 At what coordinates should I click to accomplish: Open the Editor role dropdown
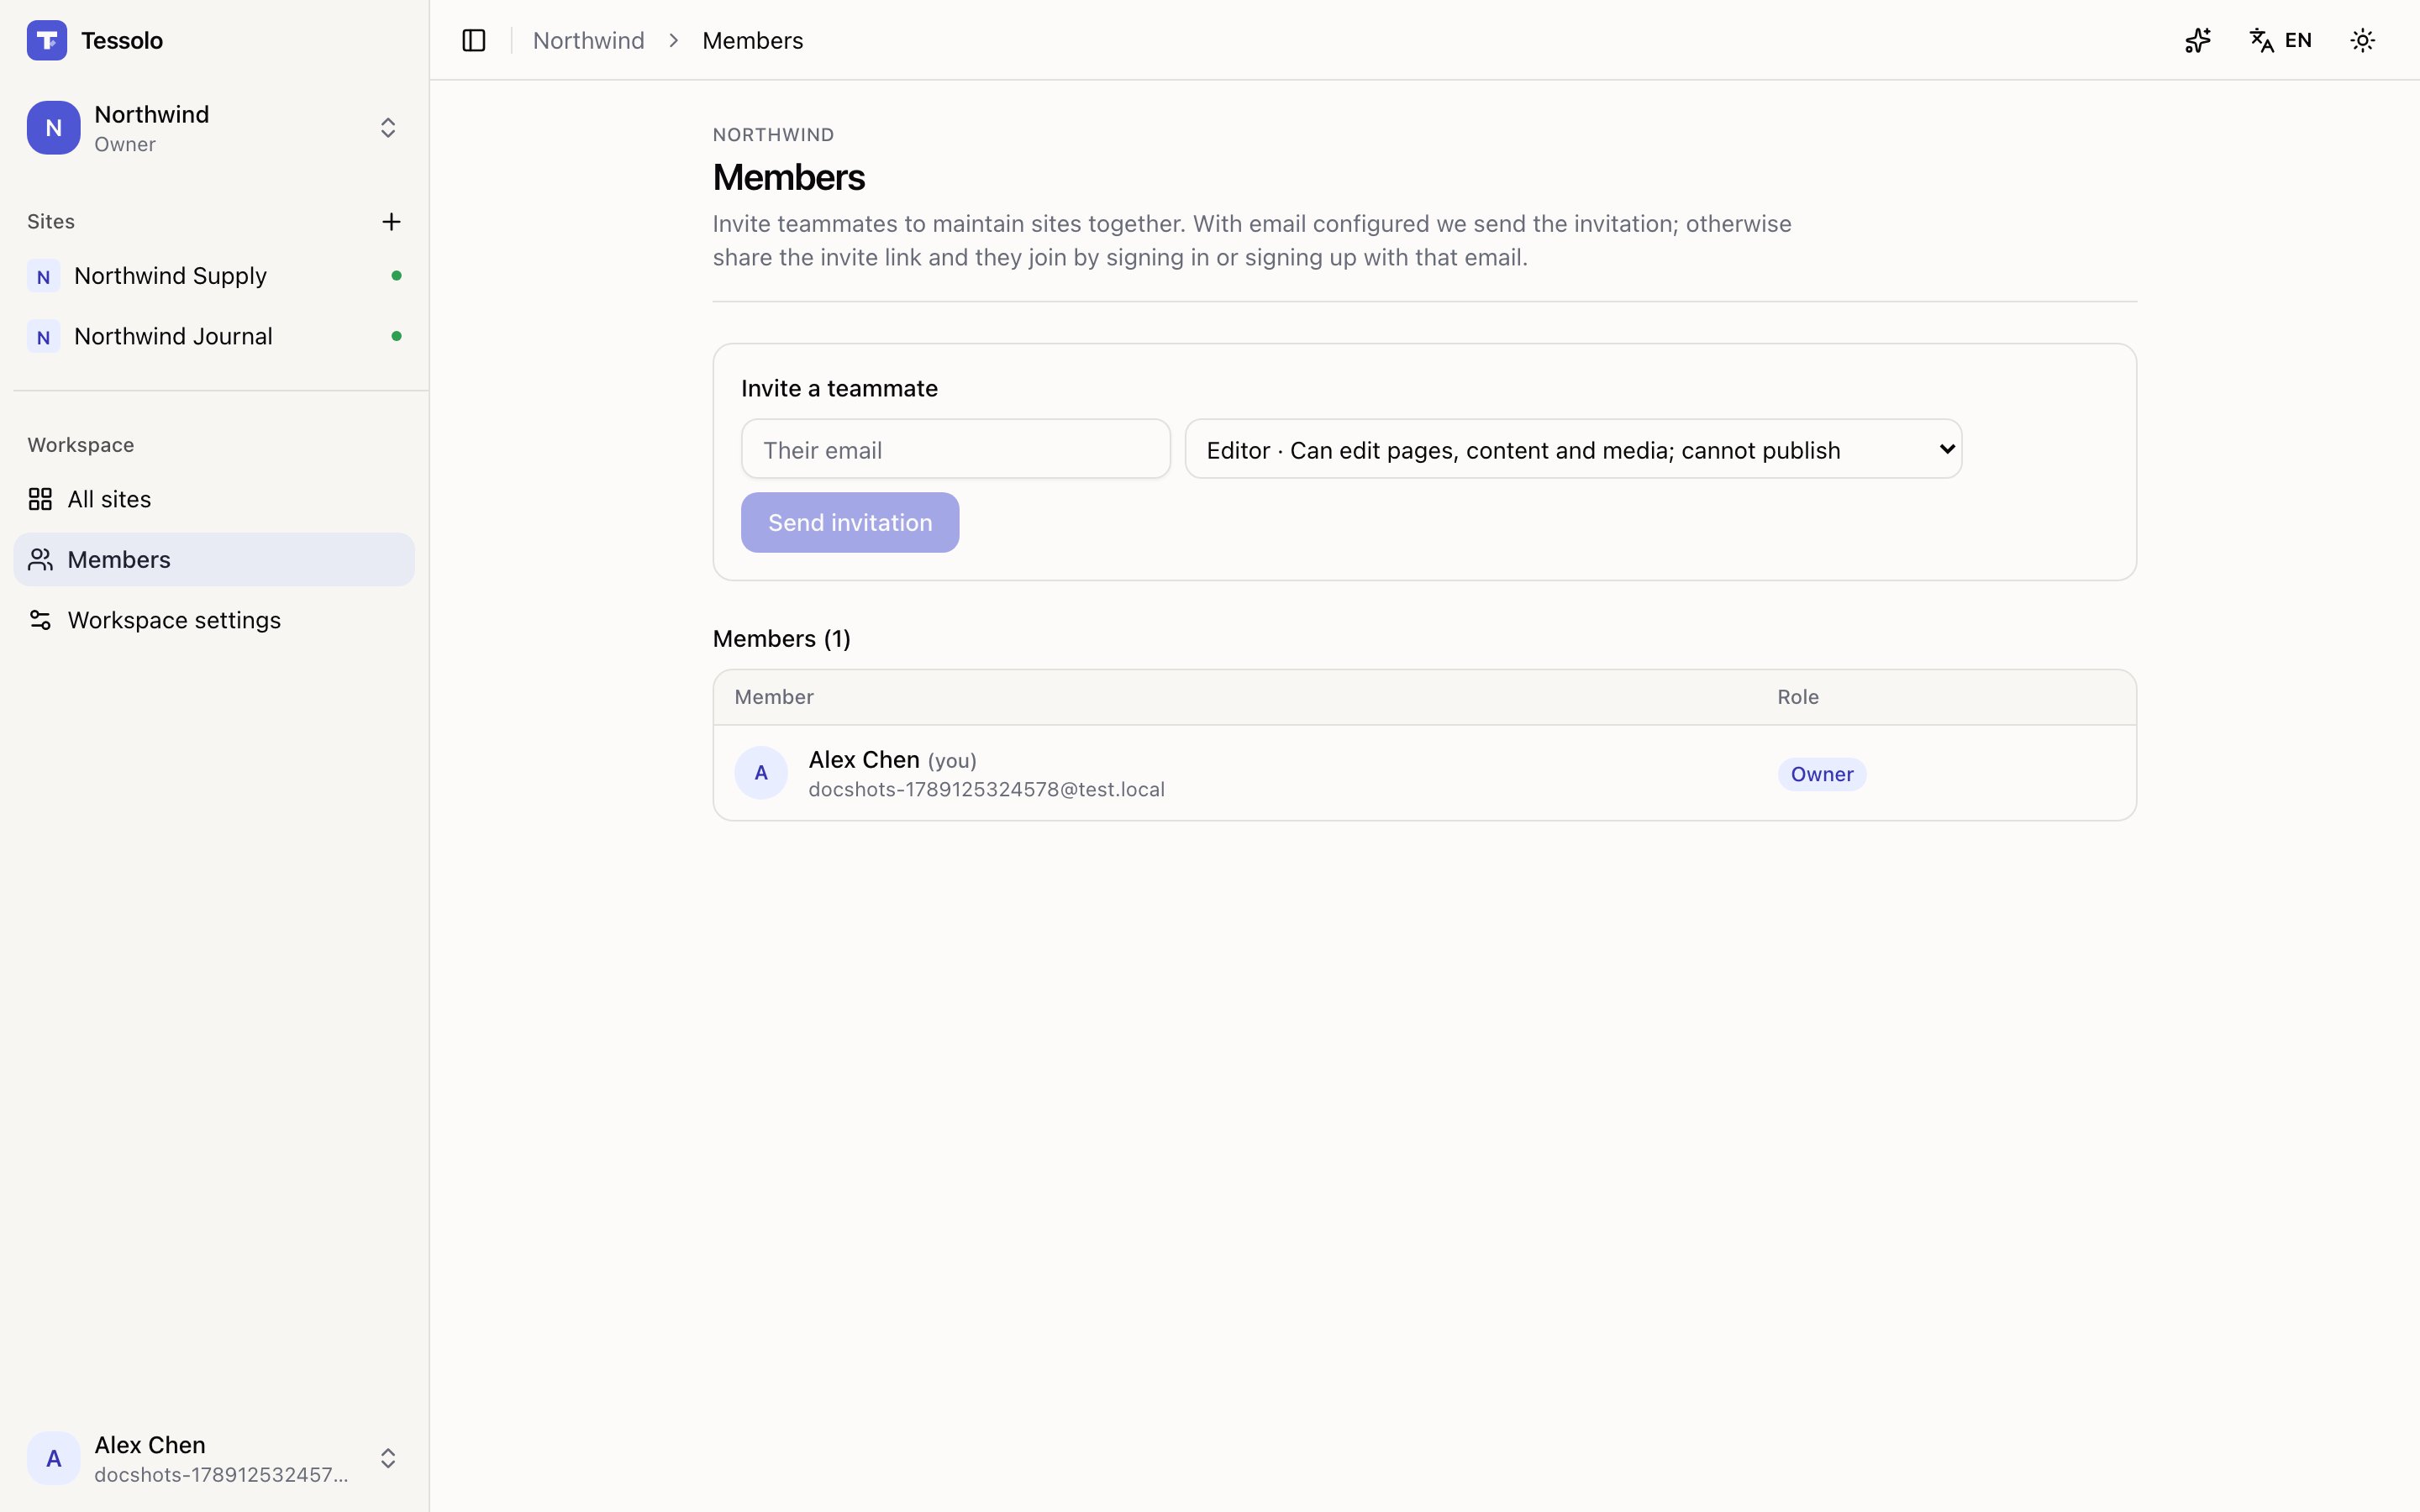[x=1573, y=449]
